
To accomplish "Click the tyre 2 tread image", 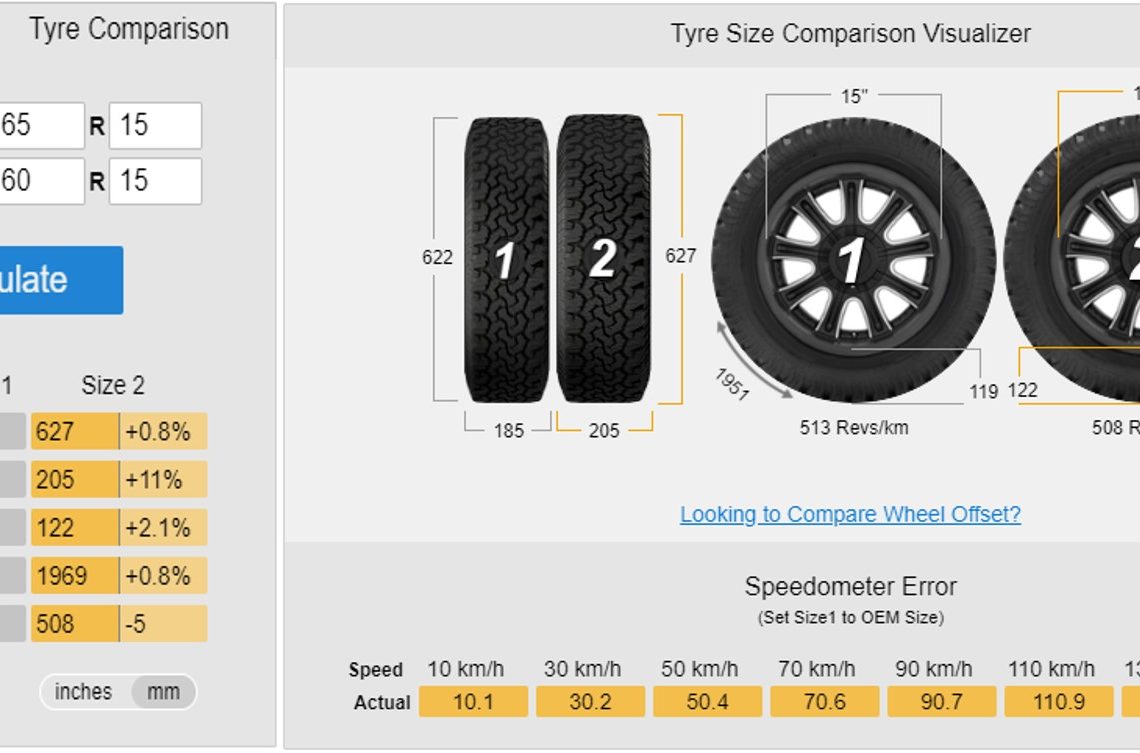I will coord(603,260).
